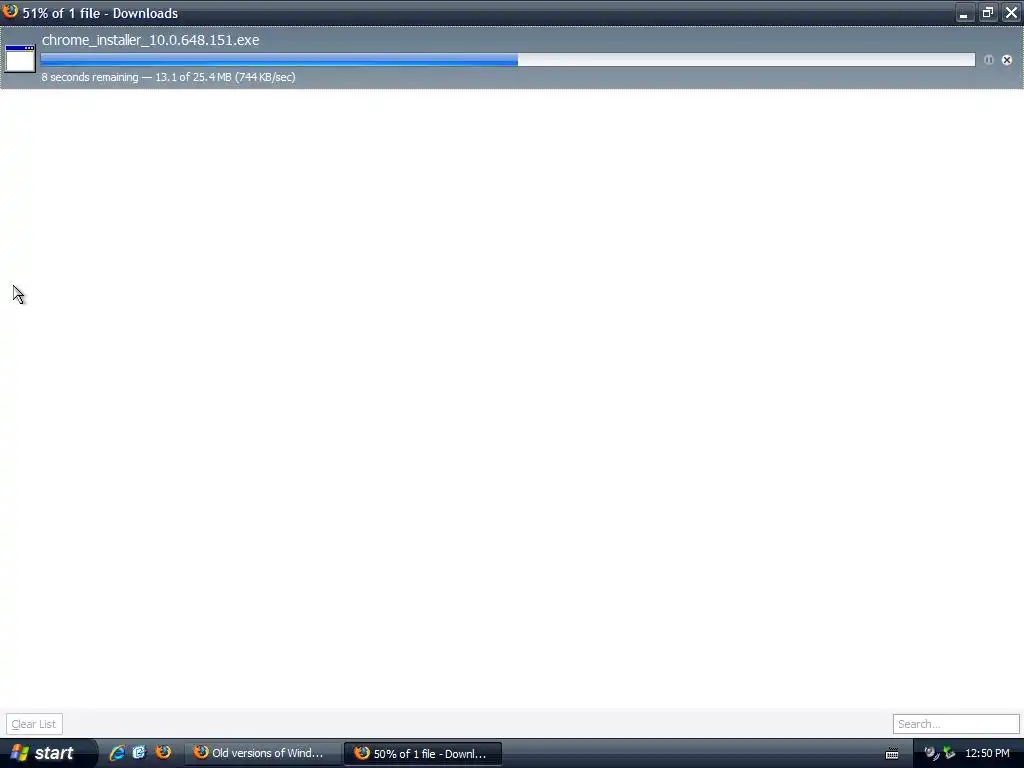
Task: Focus the Search downloads field
Action: pyautogui.click(x=955, y=724)
